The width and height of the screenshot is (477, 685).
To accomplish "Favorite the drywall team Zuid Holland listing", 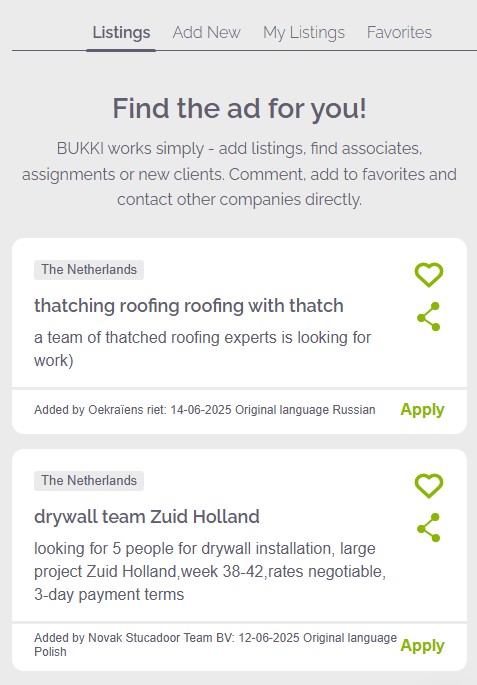I will [429, 485].
